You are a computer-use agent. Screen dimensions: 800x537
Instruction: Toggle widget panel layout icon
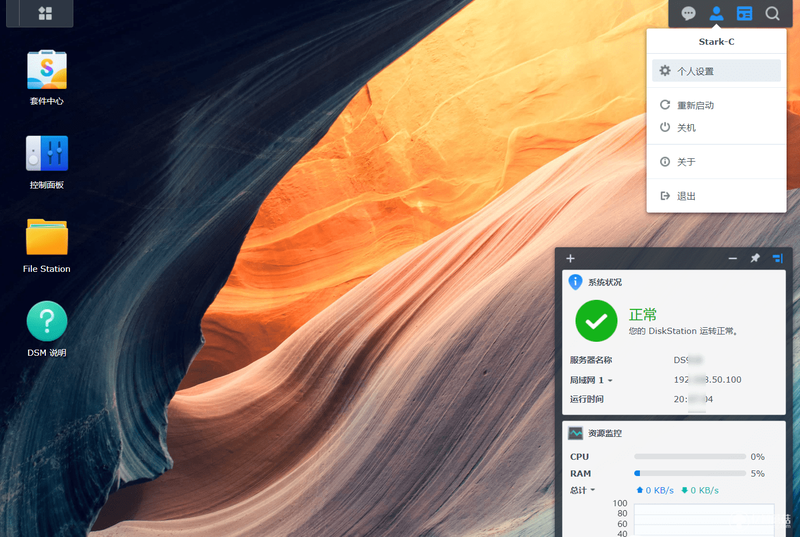(x=778, y=259)
